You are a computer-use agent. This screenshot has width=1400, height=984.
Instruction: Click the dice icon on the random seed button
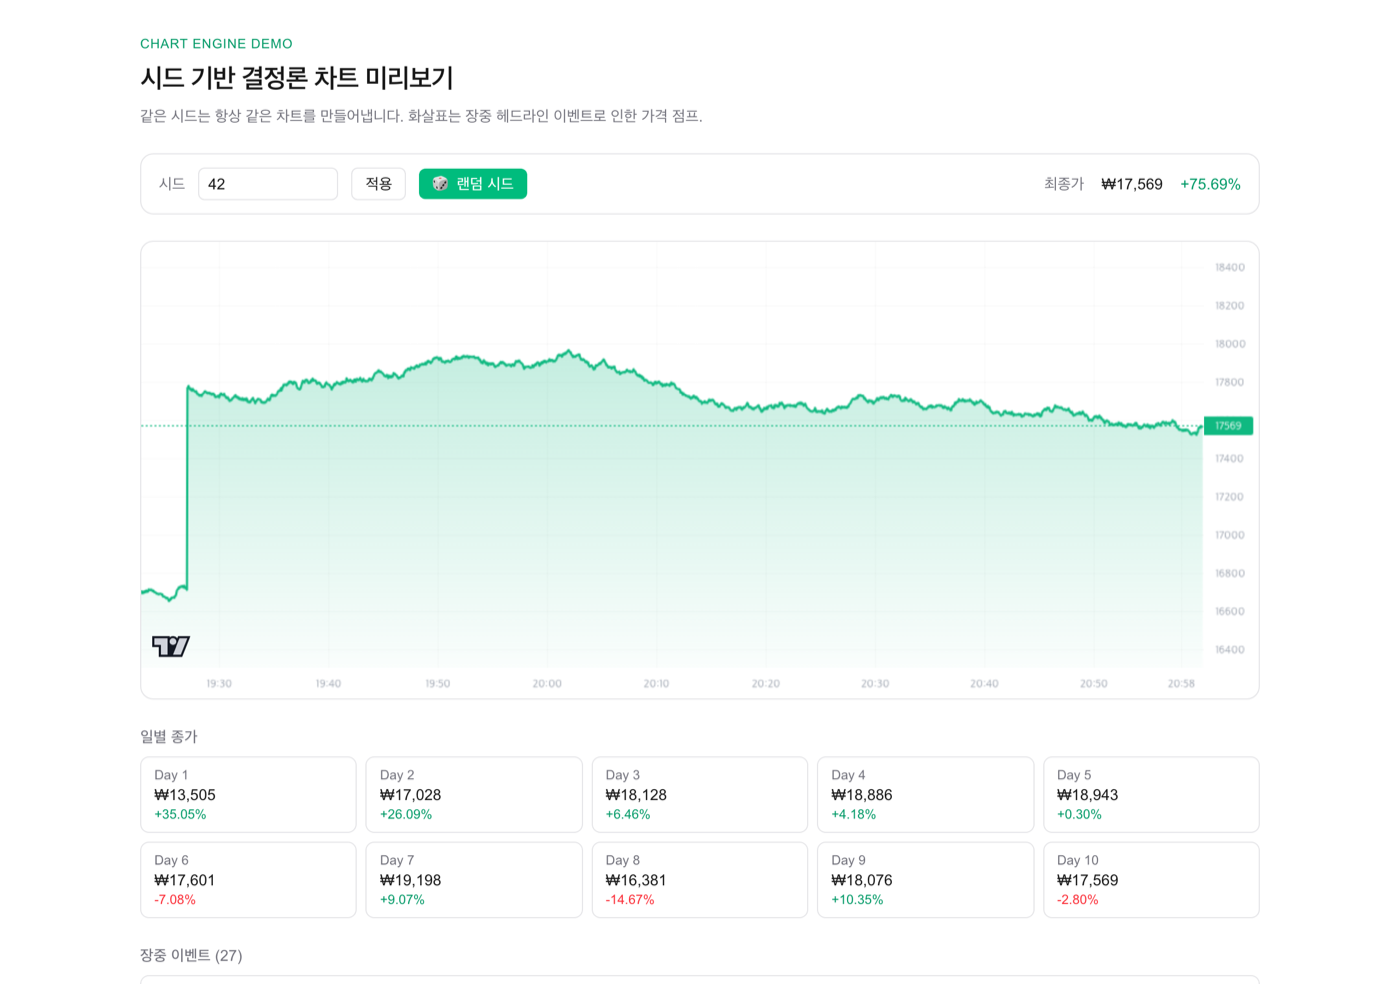440,184
